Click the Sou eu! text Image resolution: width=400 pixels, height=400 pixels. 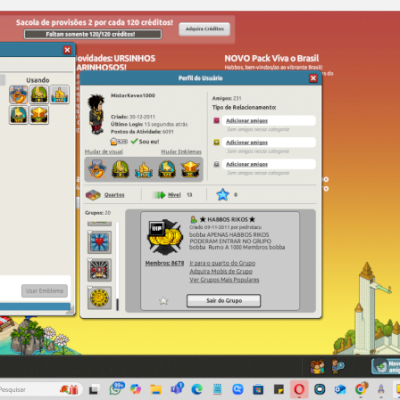(149, 142)
